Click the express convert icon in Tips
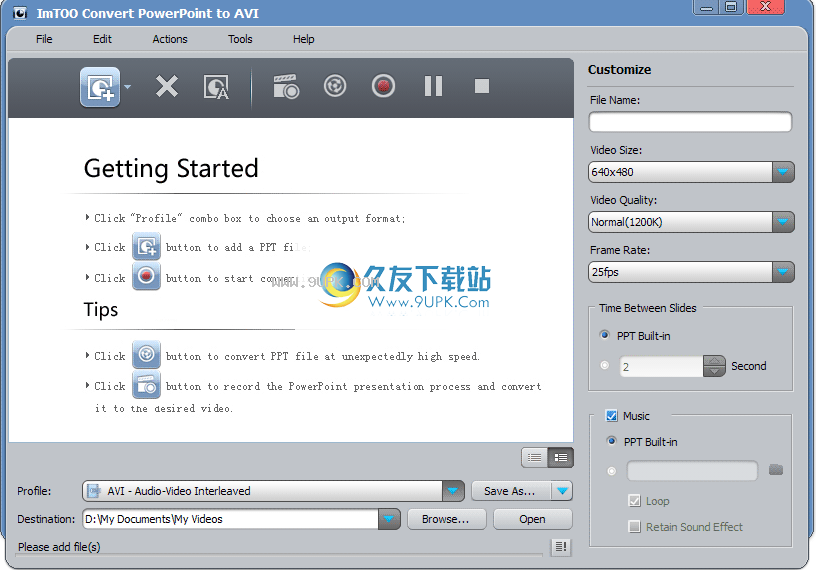The width and height of the screenshot is (816, 570). coord(146,355)
